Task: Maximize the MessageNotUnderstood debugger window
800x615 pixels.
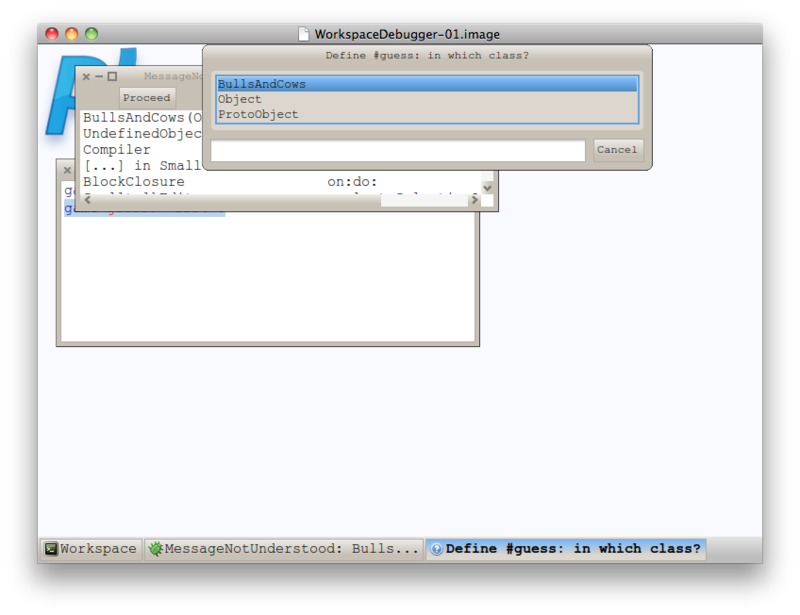Action: tap(112, 77)
